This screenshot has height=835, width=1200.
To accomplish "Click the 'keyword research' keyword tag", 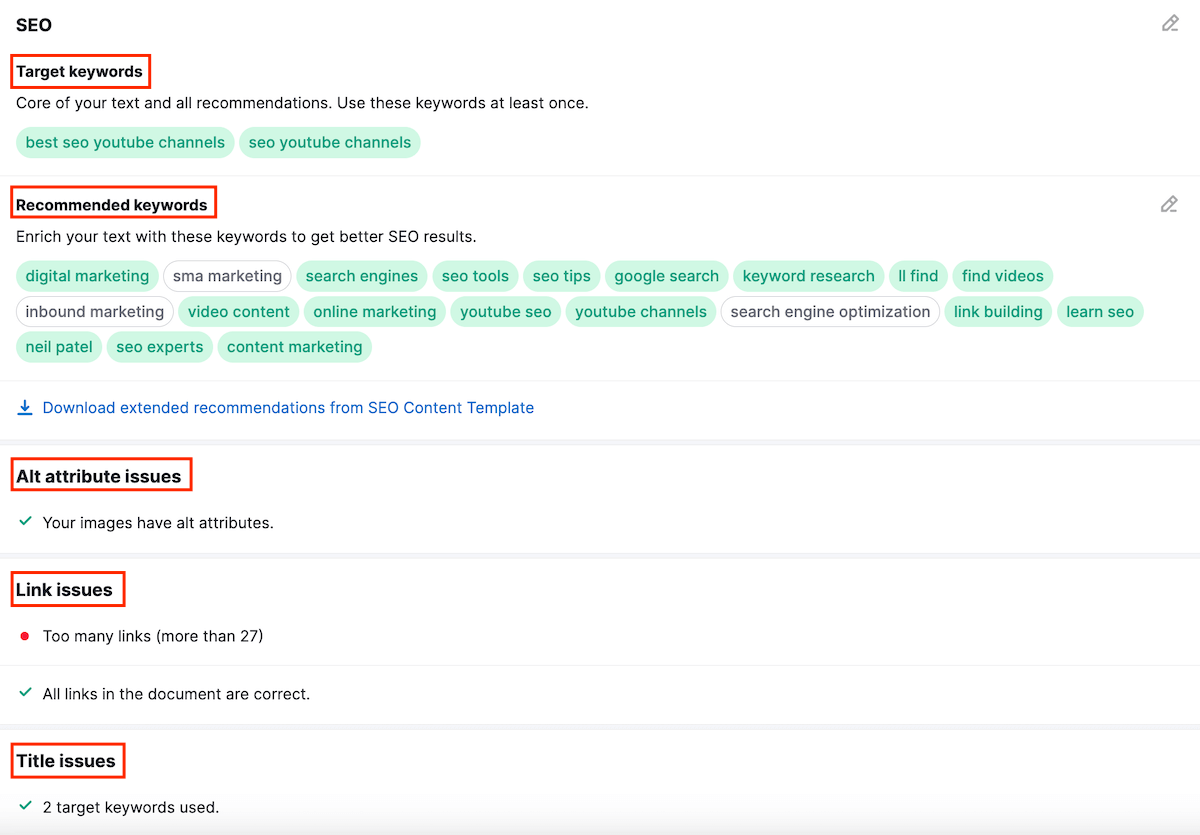I will (x=809, y=276).
